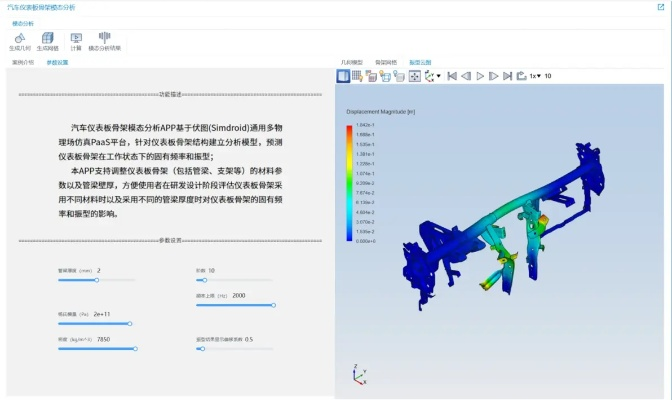The width and height of the screenshot is (672, 400).
Task: Jump to first animation frame
Action: (452, 76)
